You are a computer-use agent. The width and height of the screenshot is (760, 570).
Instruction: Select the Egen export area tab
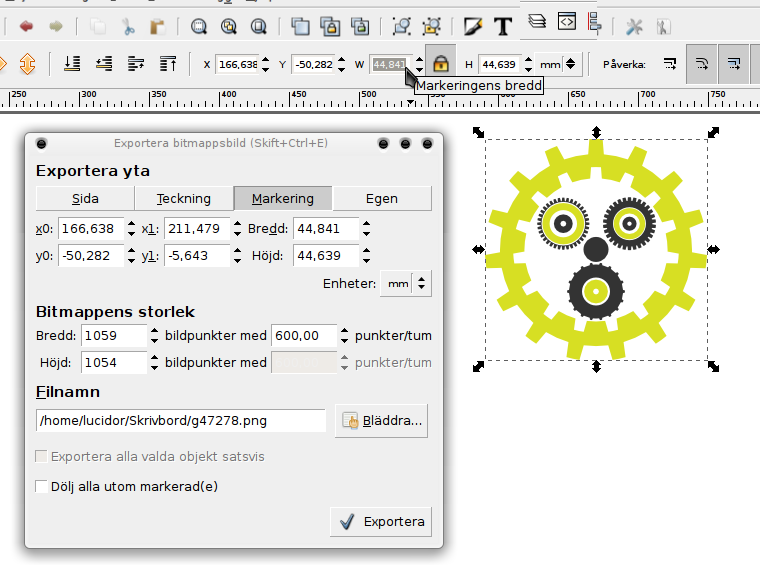pos(382,198)
